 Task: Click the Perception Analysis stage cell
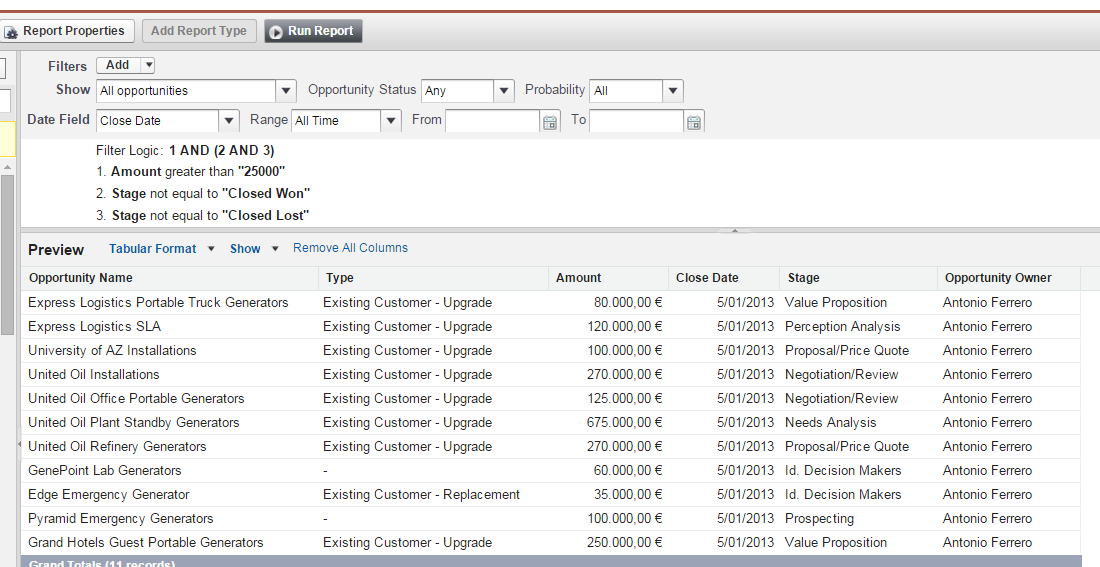click(843, 326)
